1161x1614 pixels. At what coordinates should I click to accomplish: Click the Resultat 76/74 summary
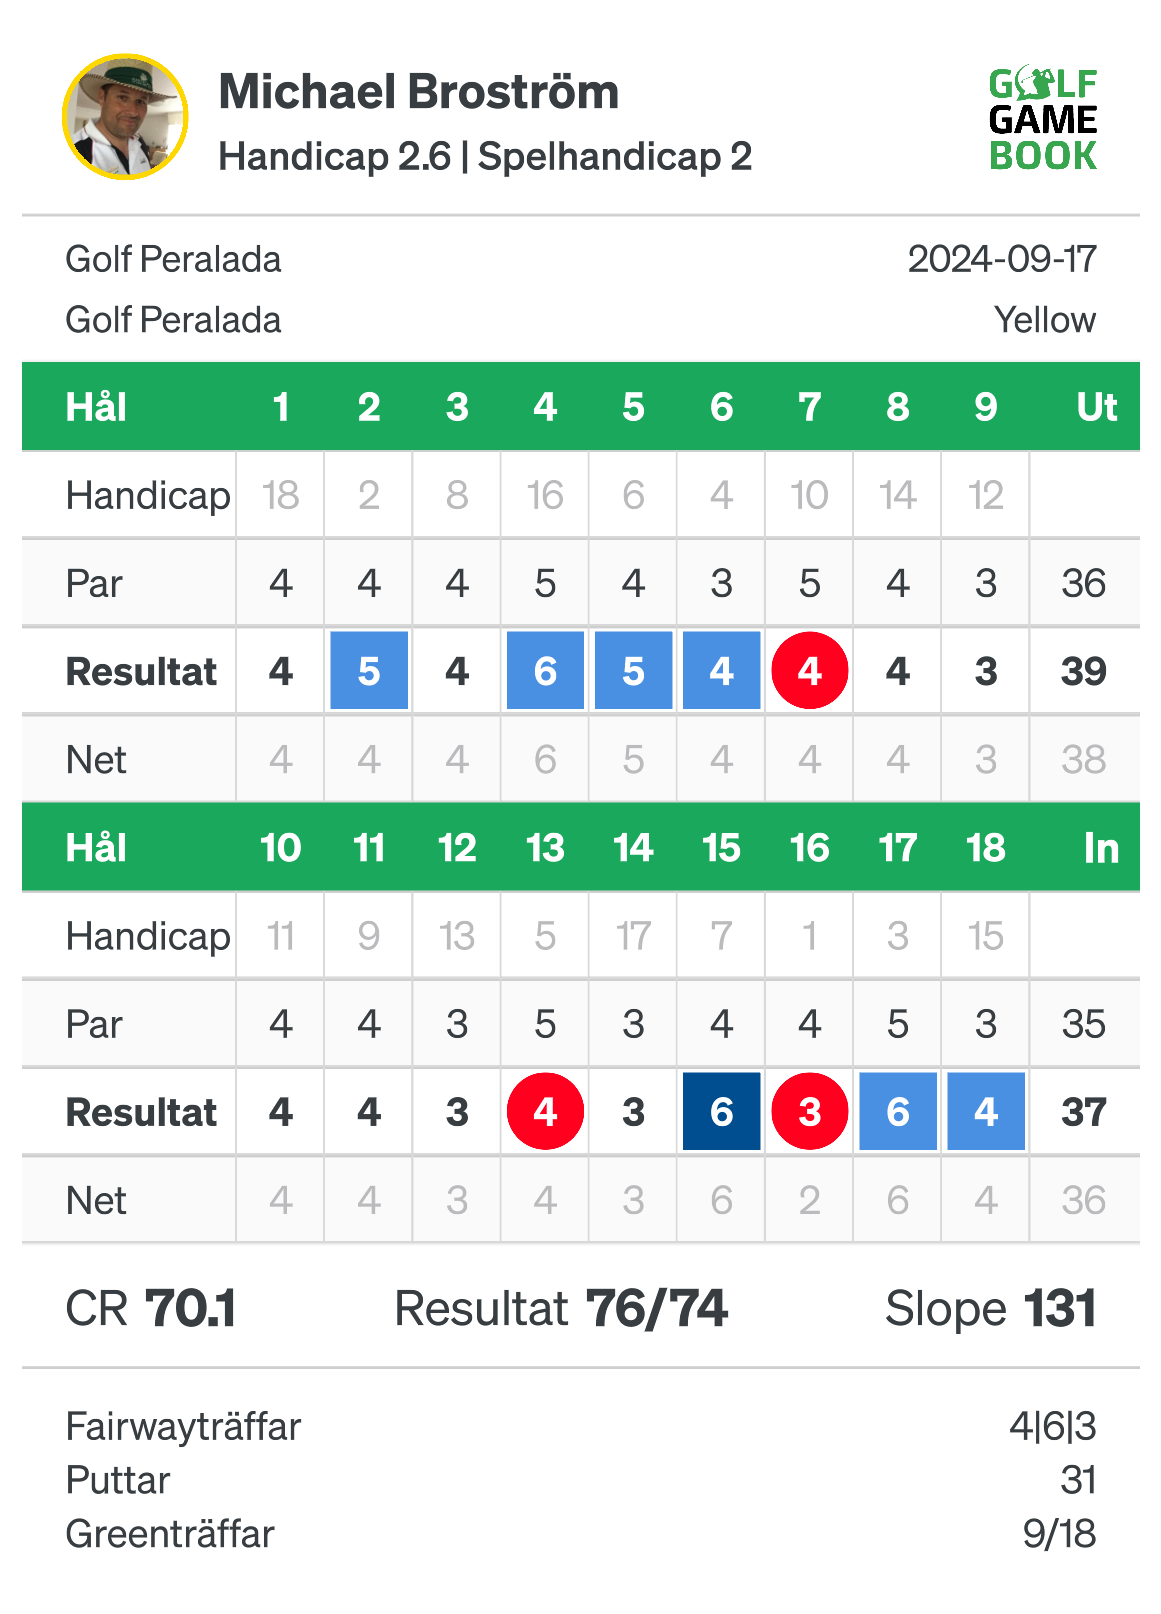click(561, 1308)
